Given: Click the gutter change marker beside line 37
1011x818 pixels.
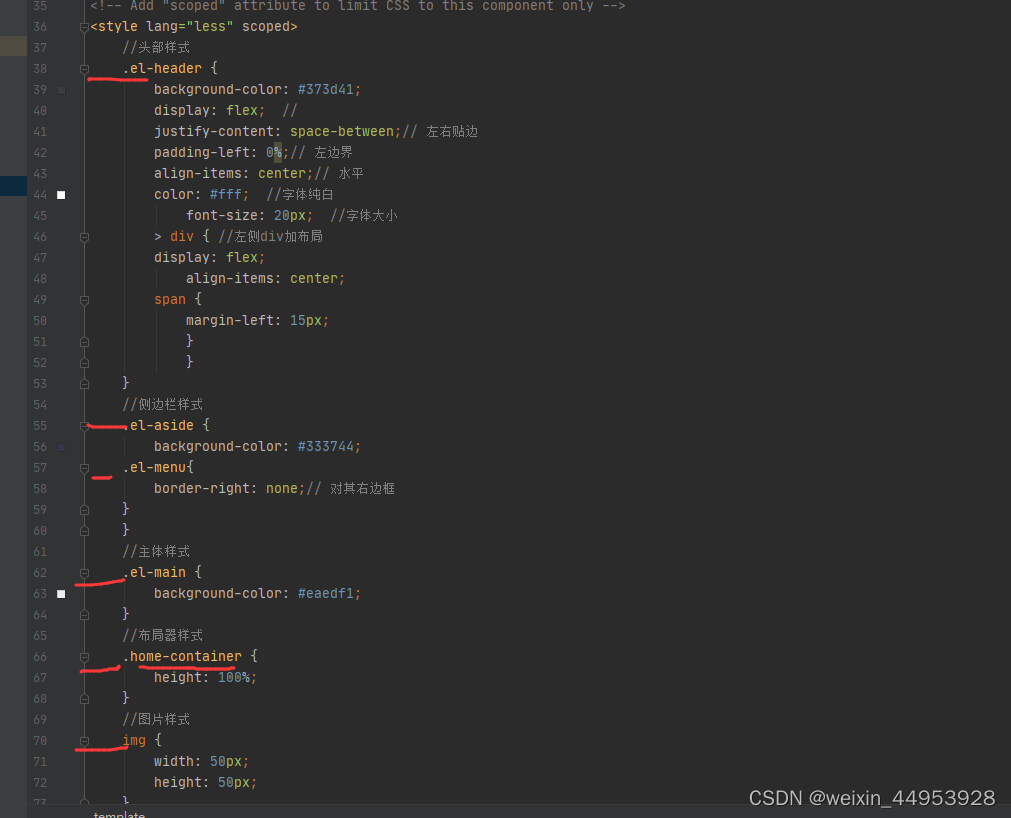Looking at the screenshot, I should point(10,47).
